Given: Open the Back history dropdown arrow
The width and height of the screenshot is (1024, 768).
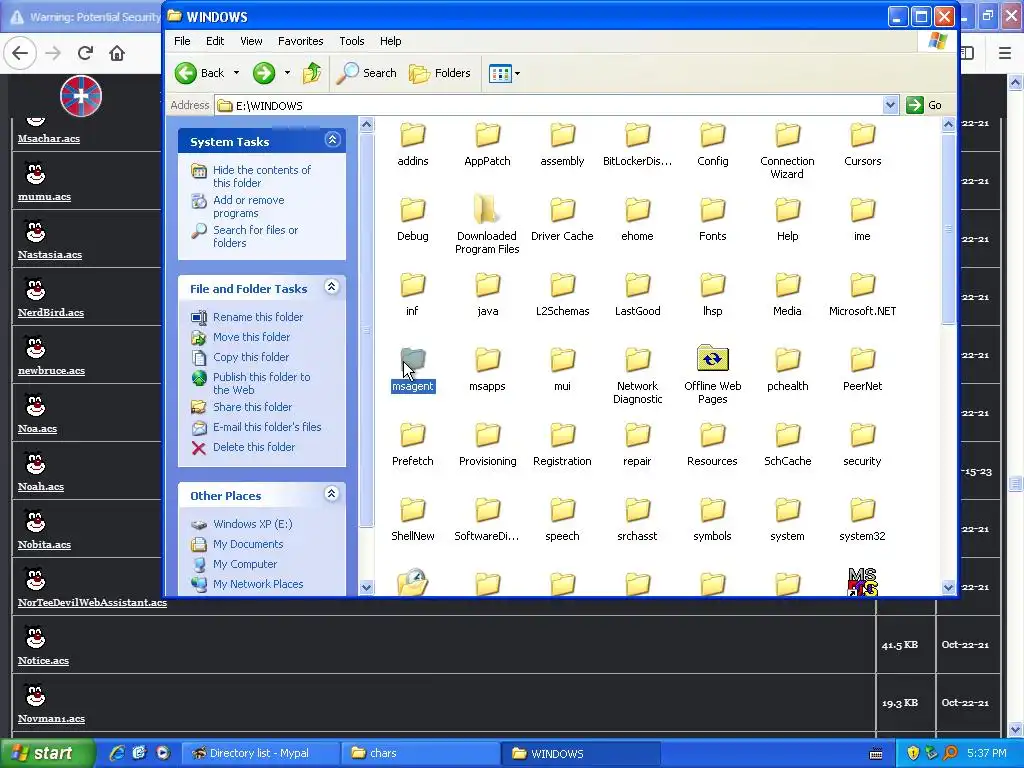Looking at the screenshot, I should click(236, 73).
